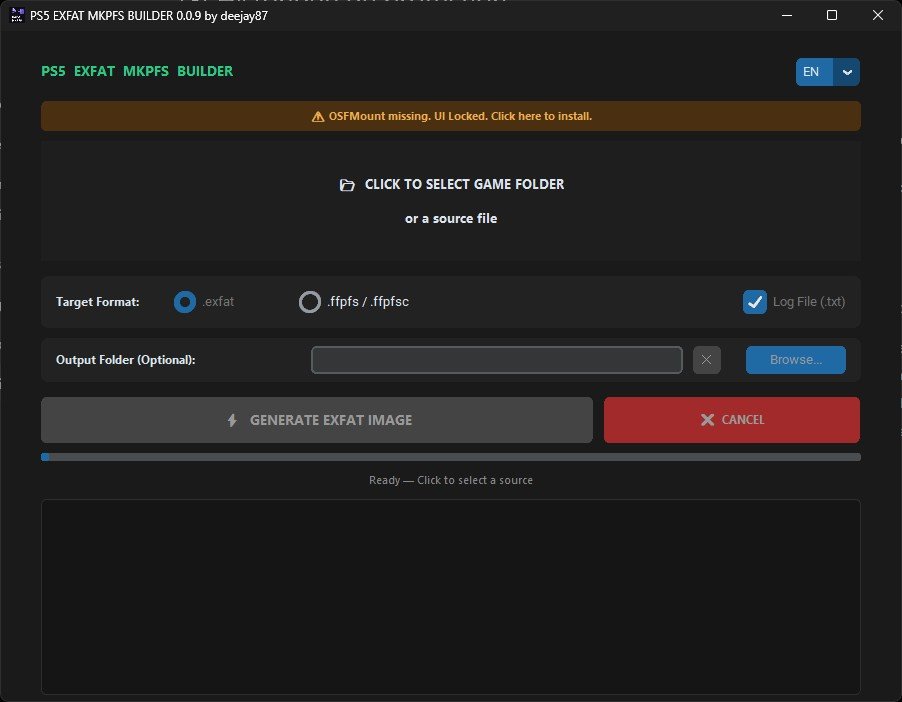Click the open folder icon for game folder selection
Viewport: 902px width, 702px height.
point(347,185)
